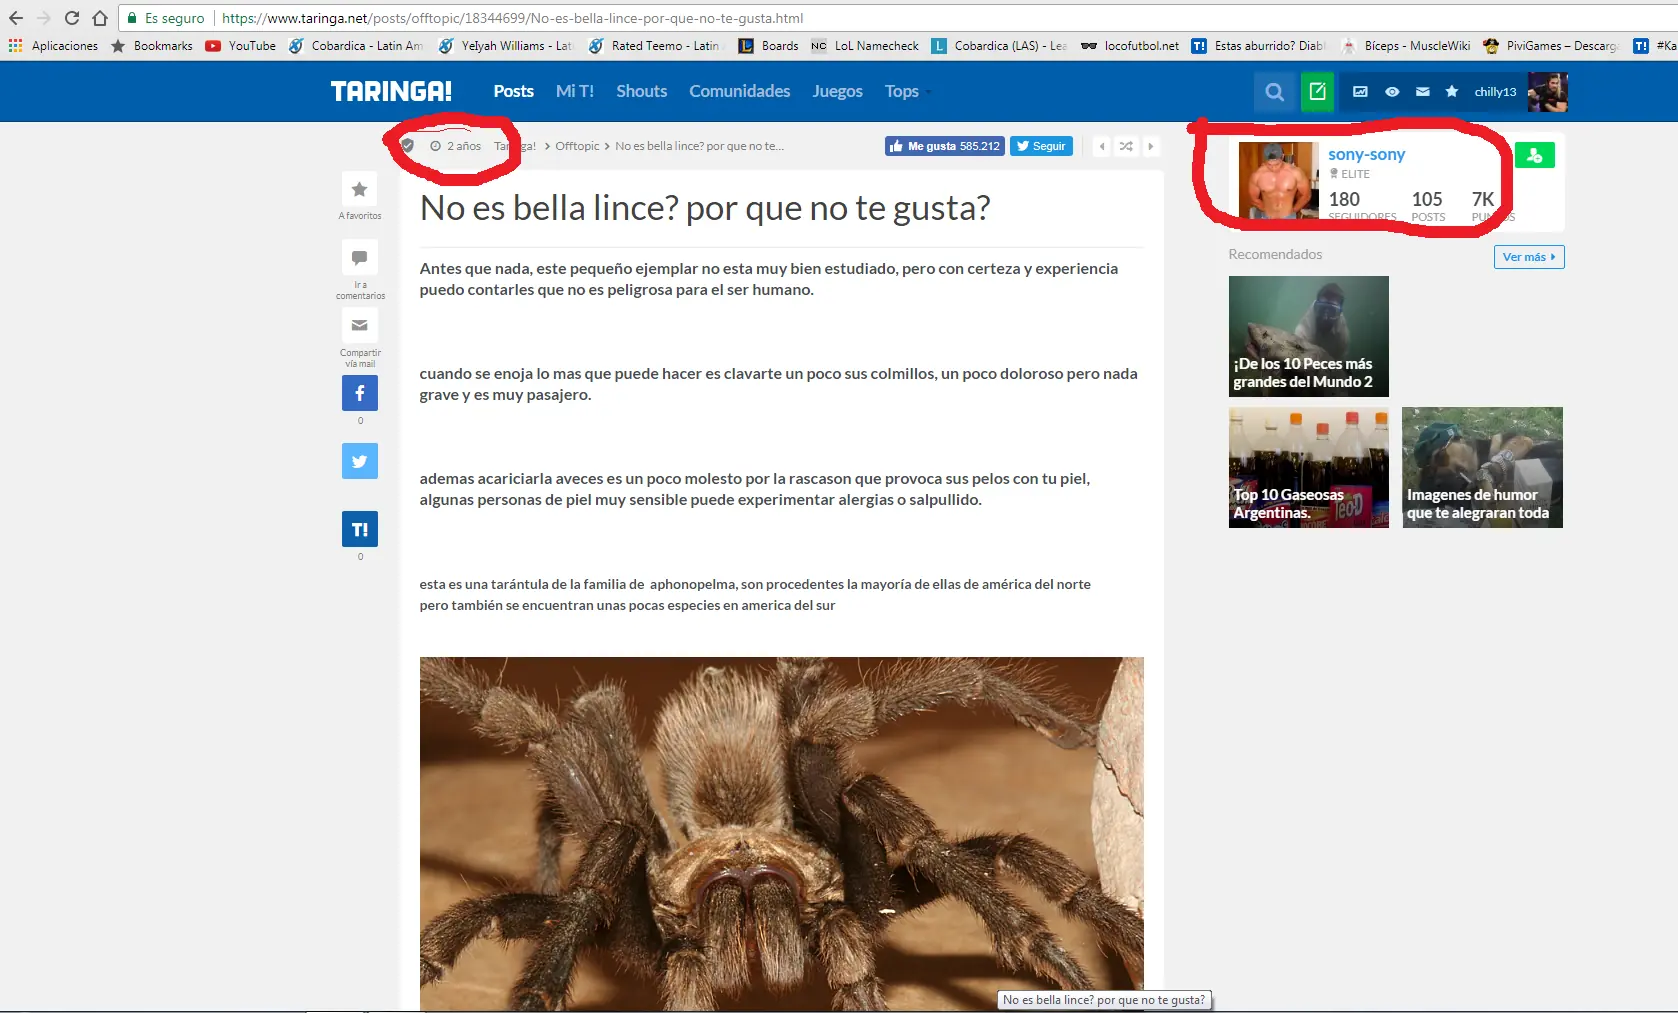1678x1013 pixels.
Task: Click the 180 SEGUIDORES stat
Action: [x=1362, y=205]
